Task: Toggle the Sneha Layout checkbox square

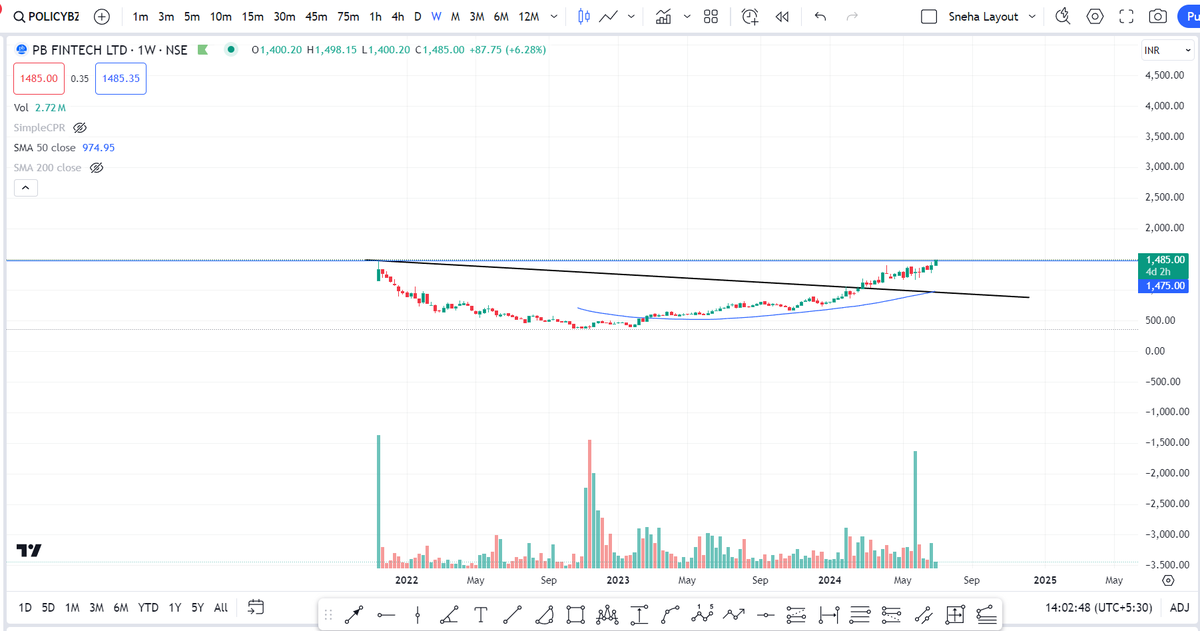Action: tap(929, 17)
